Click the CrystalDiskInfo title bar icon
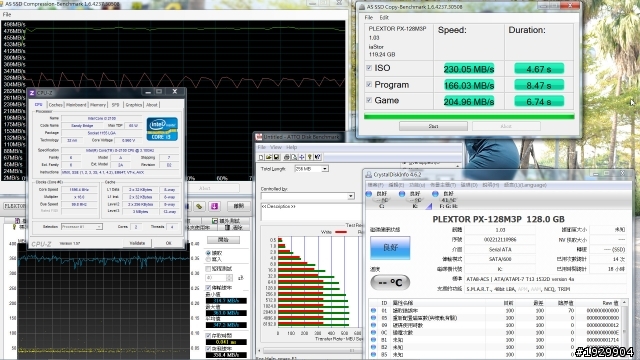Image resolution: width=640 pixels, height=360 pixels. (x=369, y=175)
